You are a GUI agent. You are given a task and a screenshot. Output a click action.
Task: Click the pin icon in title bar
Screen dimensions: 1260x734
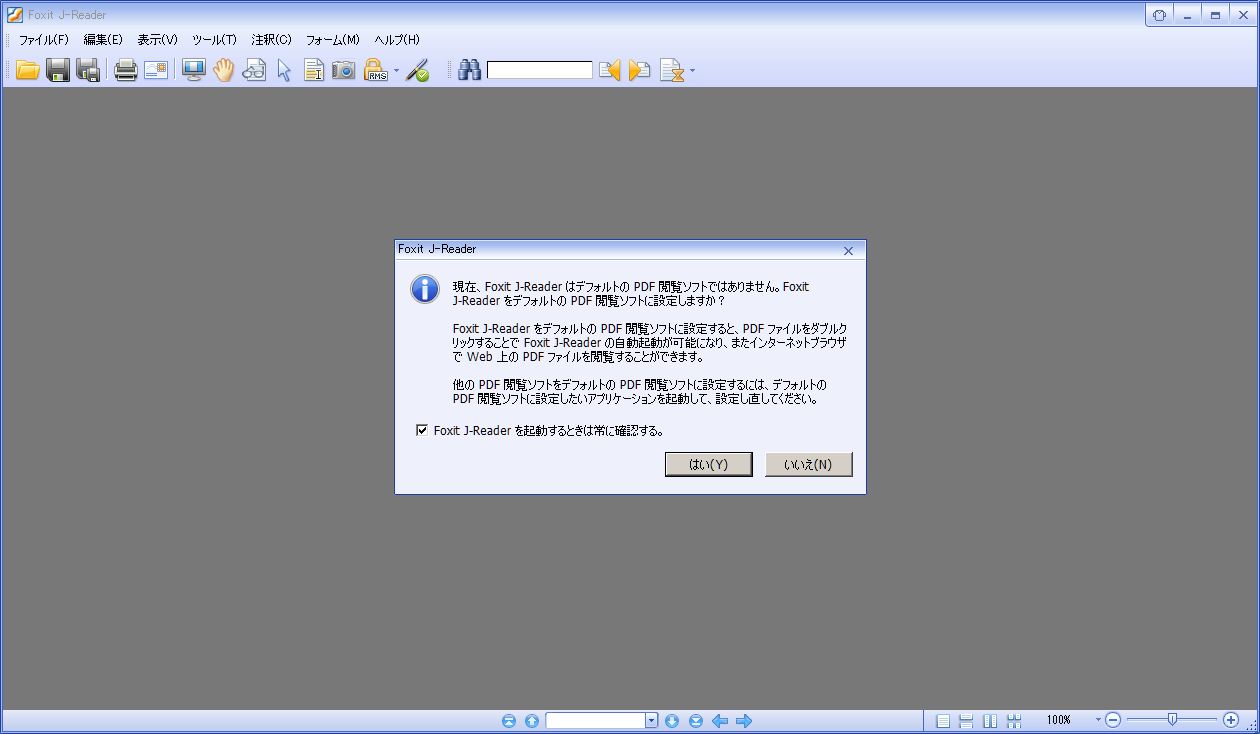(1159, 14)
